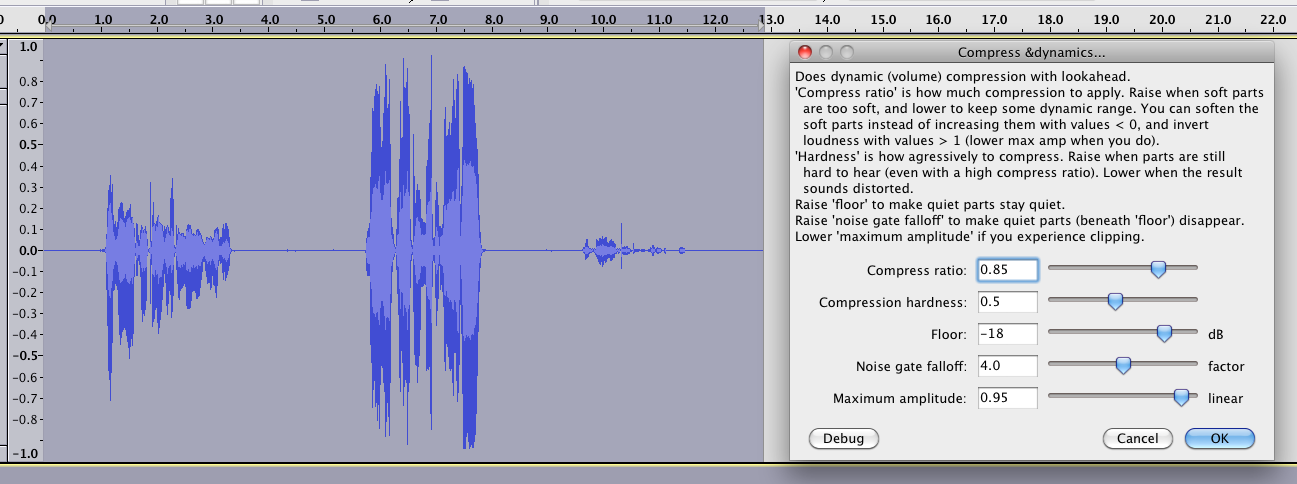Click the Compression hardness text box
This screenshot has height=484, width=1297.
1007,302
